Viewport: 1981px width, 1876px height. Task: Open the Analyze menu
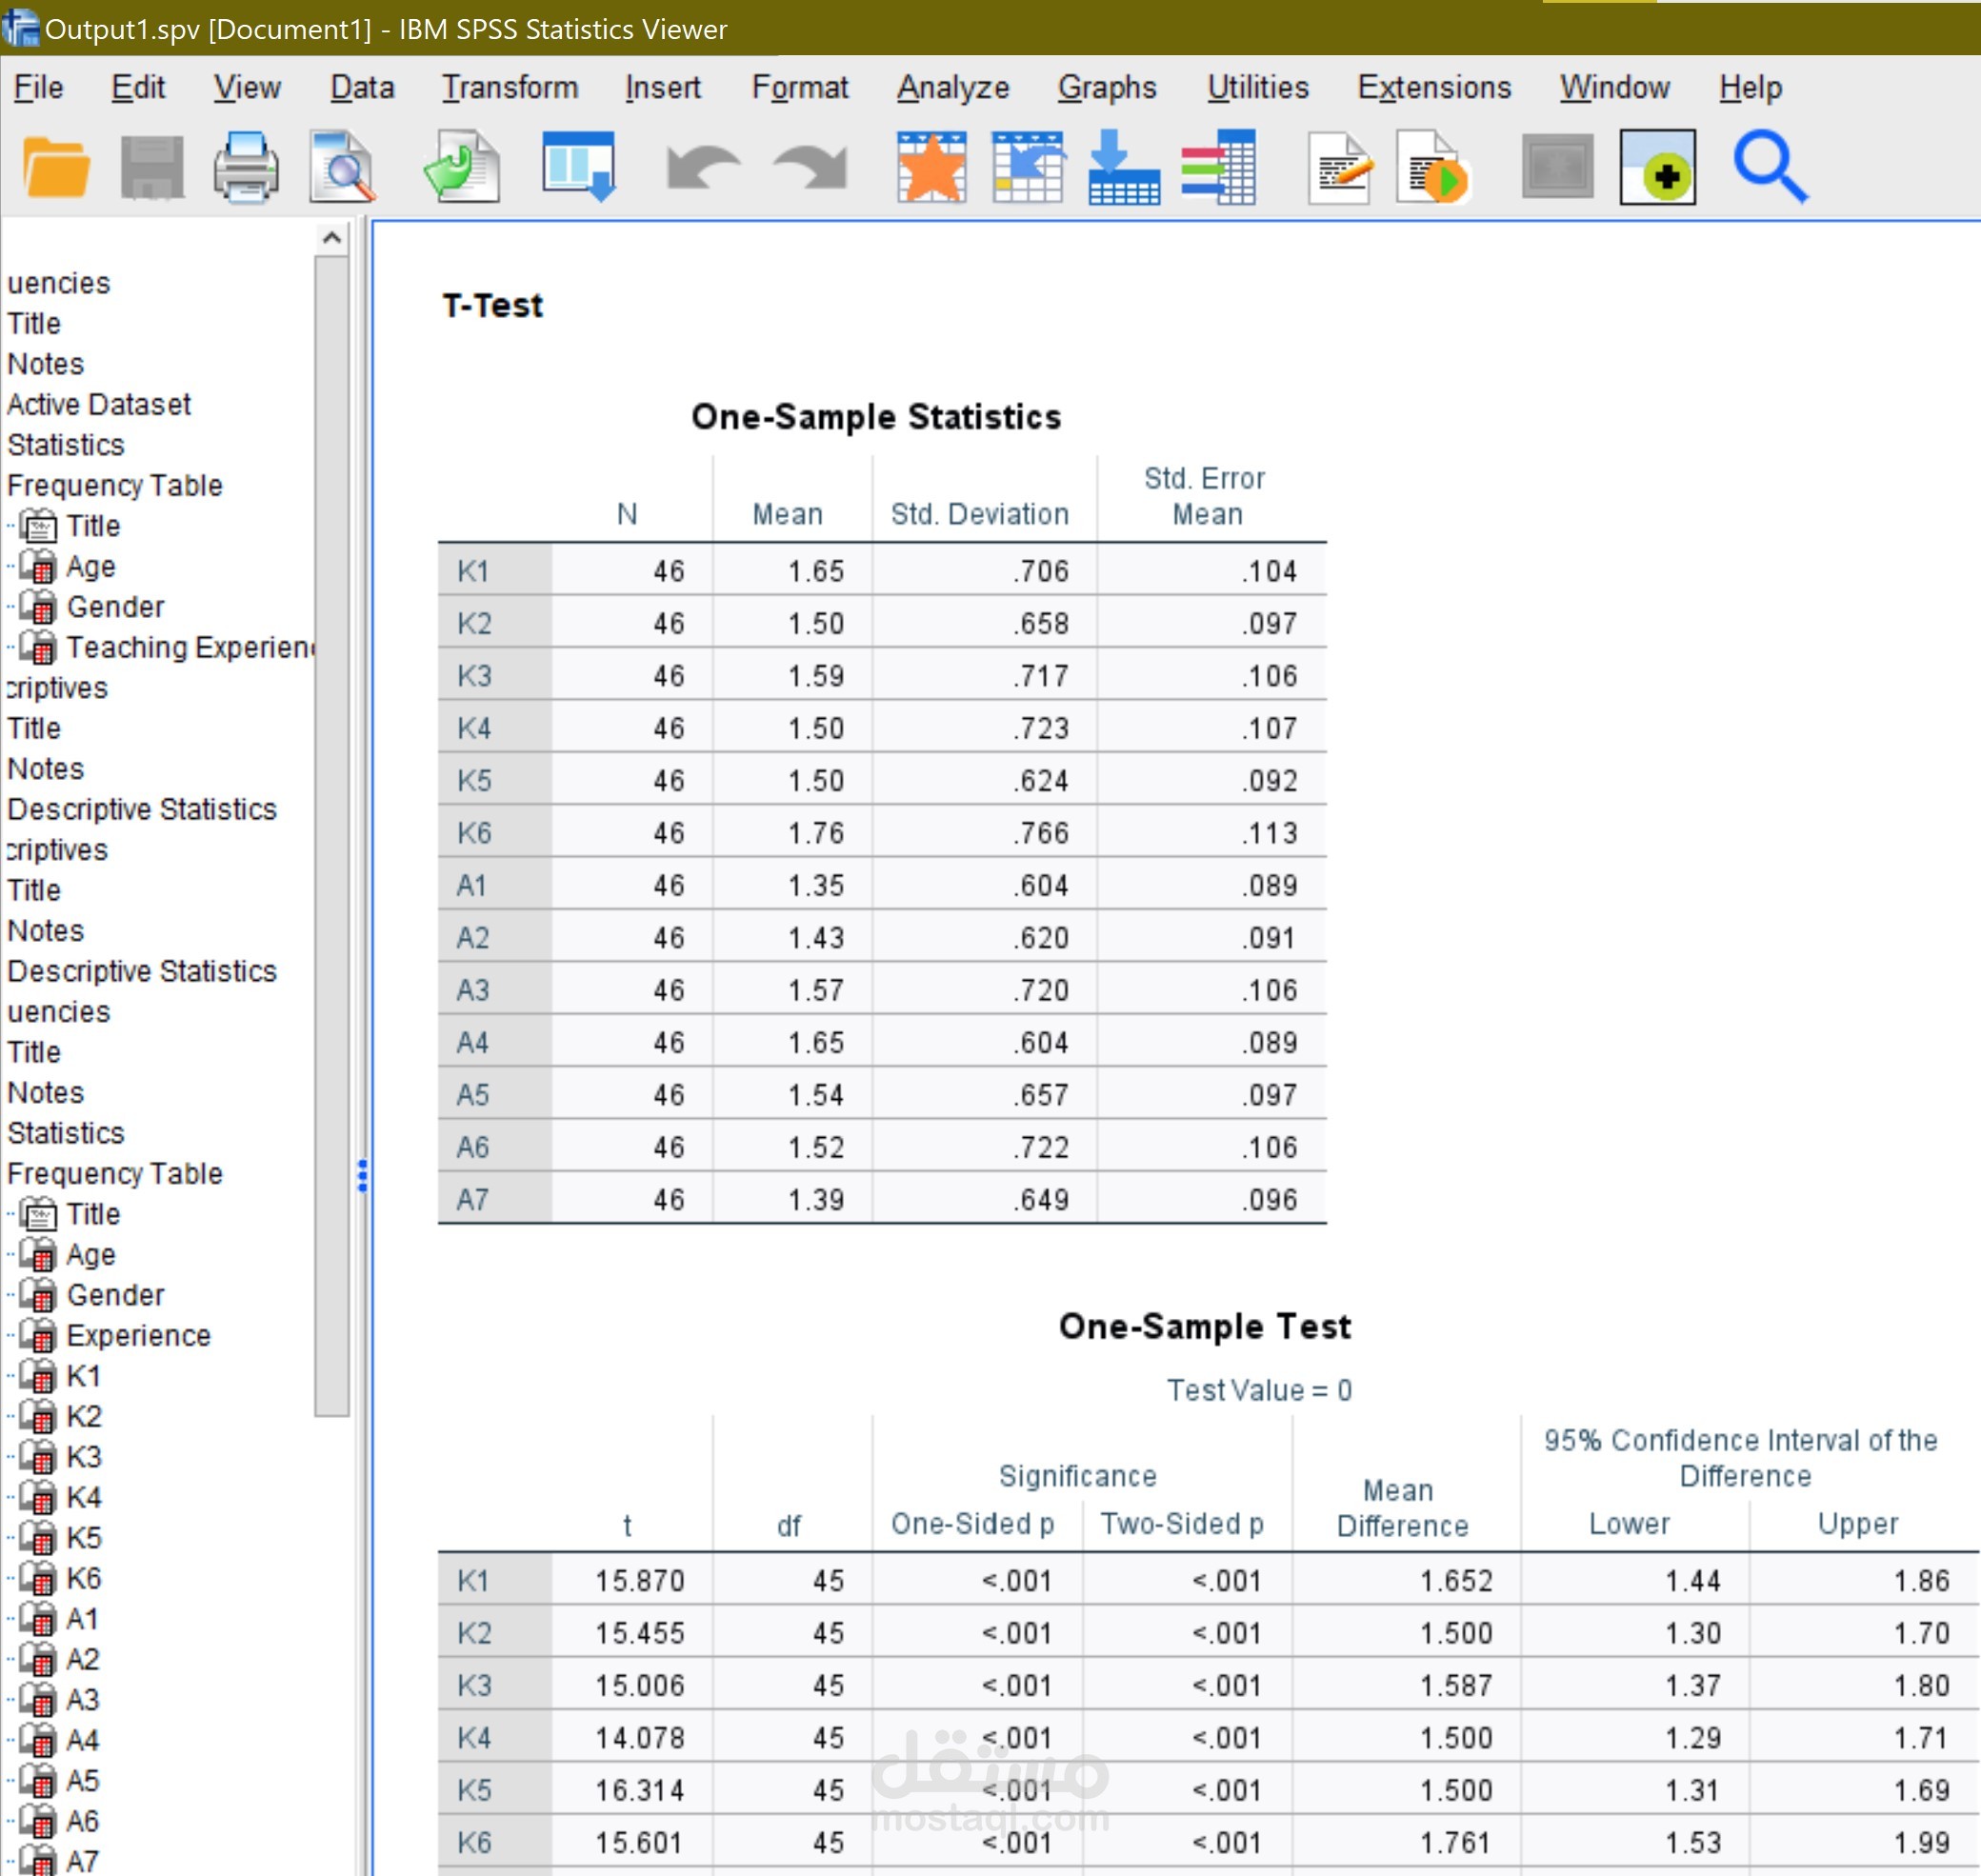(952, 88)
